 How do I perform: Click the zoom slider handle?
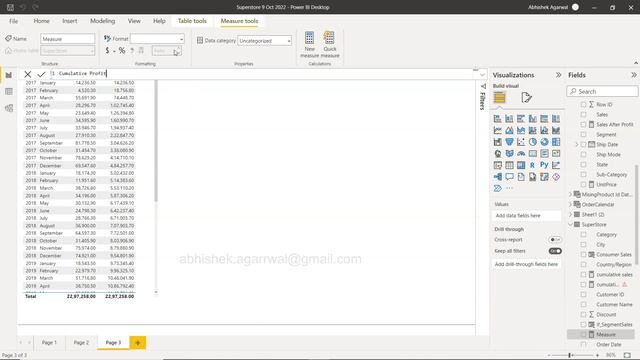570,355
